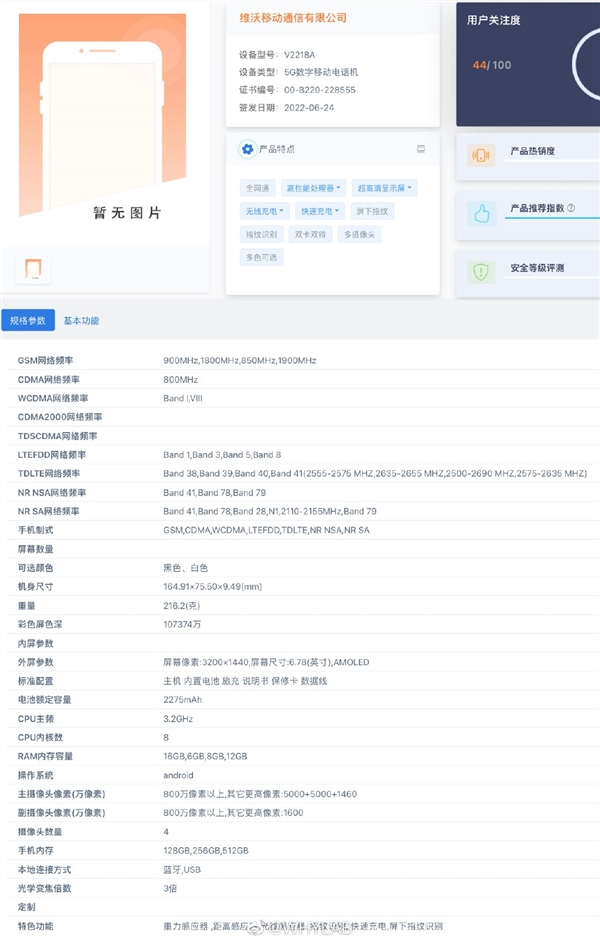The height and width of the screenshot is (941, 600).
Task: Open the 基本功能 tab
Action: click(x=81, y=321)
